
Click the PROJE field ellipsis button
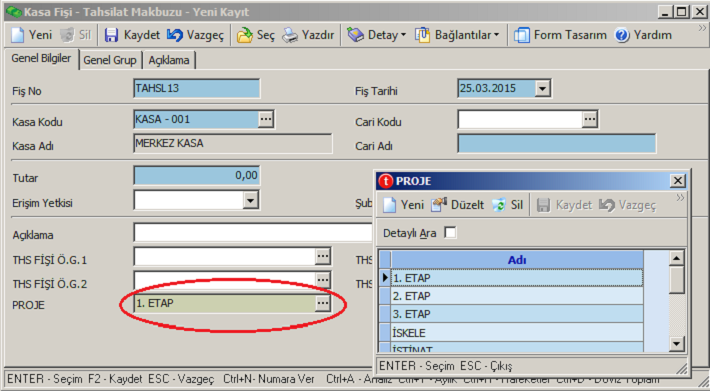click(323, 303)
